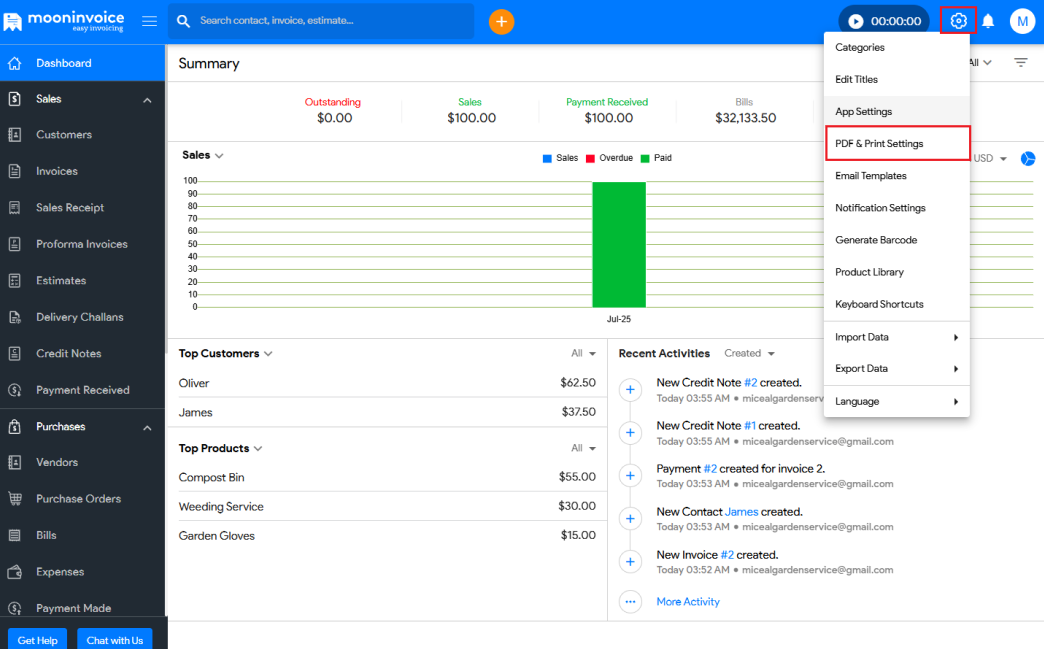1044x649 pixels.
Task: Start the timer play button
Action: [856, 21]
